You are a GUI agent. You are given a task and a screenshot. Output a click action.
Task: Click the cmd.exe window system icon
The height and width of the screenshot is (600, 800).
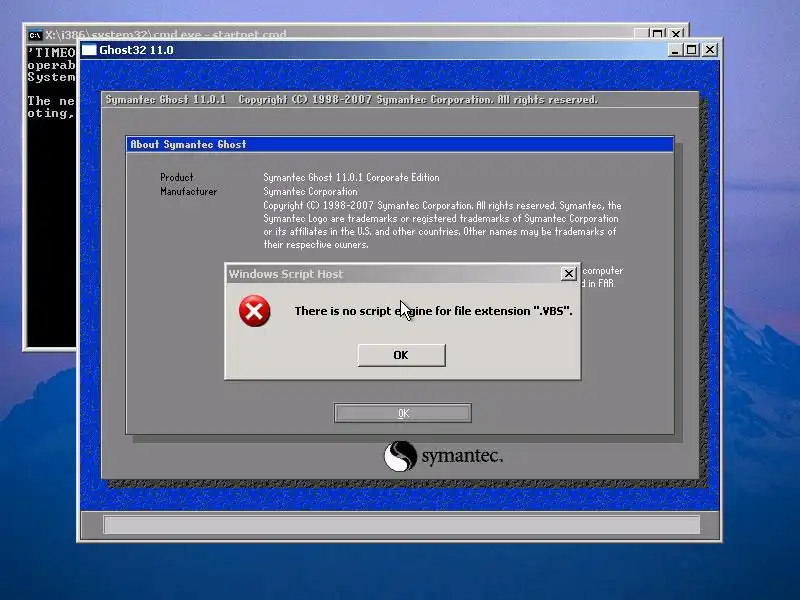pos(35,35)
